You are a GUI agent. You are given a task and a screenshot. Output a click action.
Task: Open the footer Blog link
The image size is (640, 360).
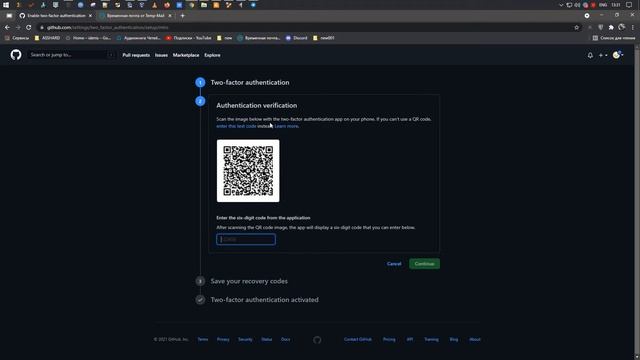coord(453,339)
